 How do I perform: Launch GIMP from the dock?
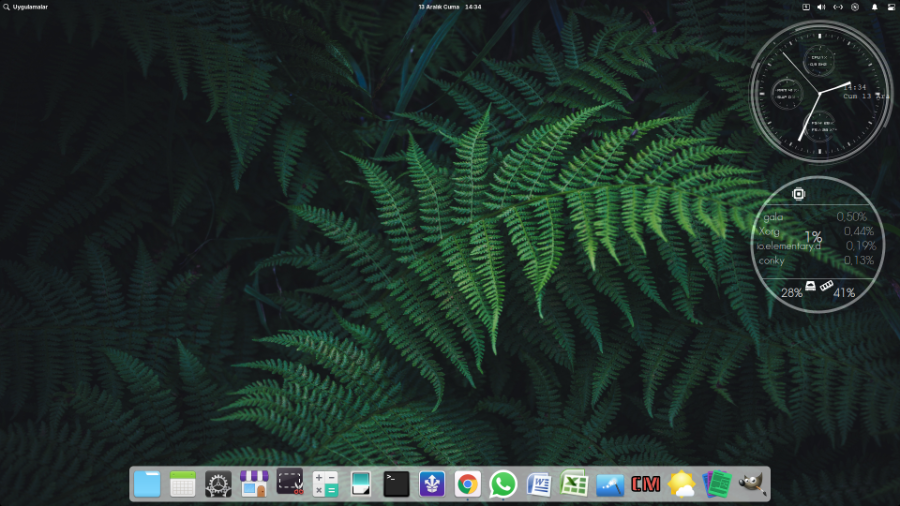(752, 484)
